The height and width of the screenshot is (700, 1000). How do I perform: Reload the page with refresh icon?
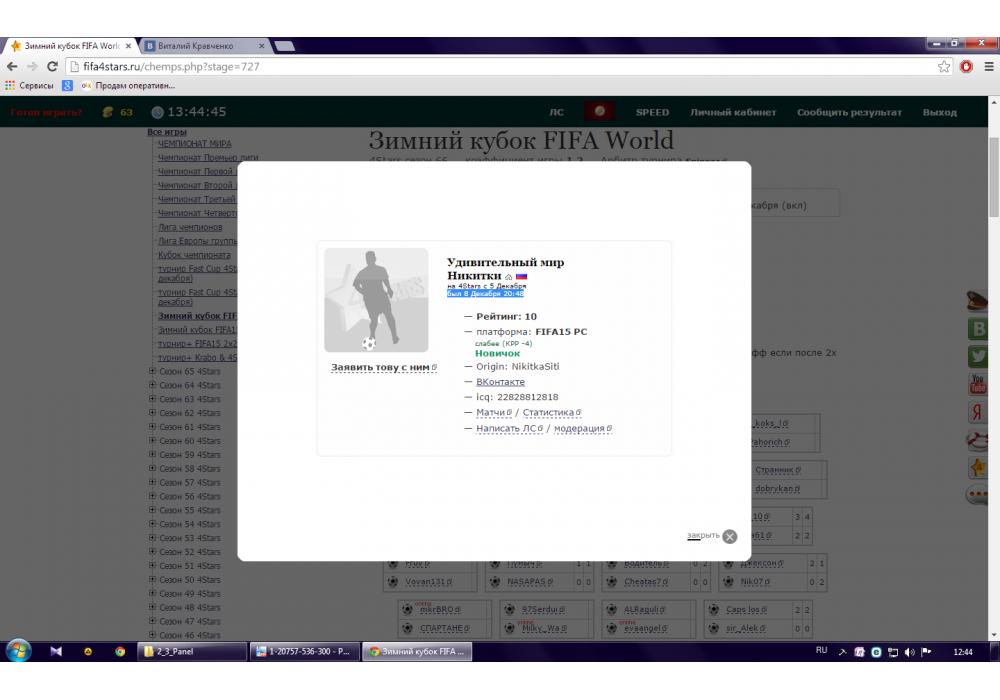pyautogui.click(x=49, y=66)
